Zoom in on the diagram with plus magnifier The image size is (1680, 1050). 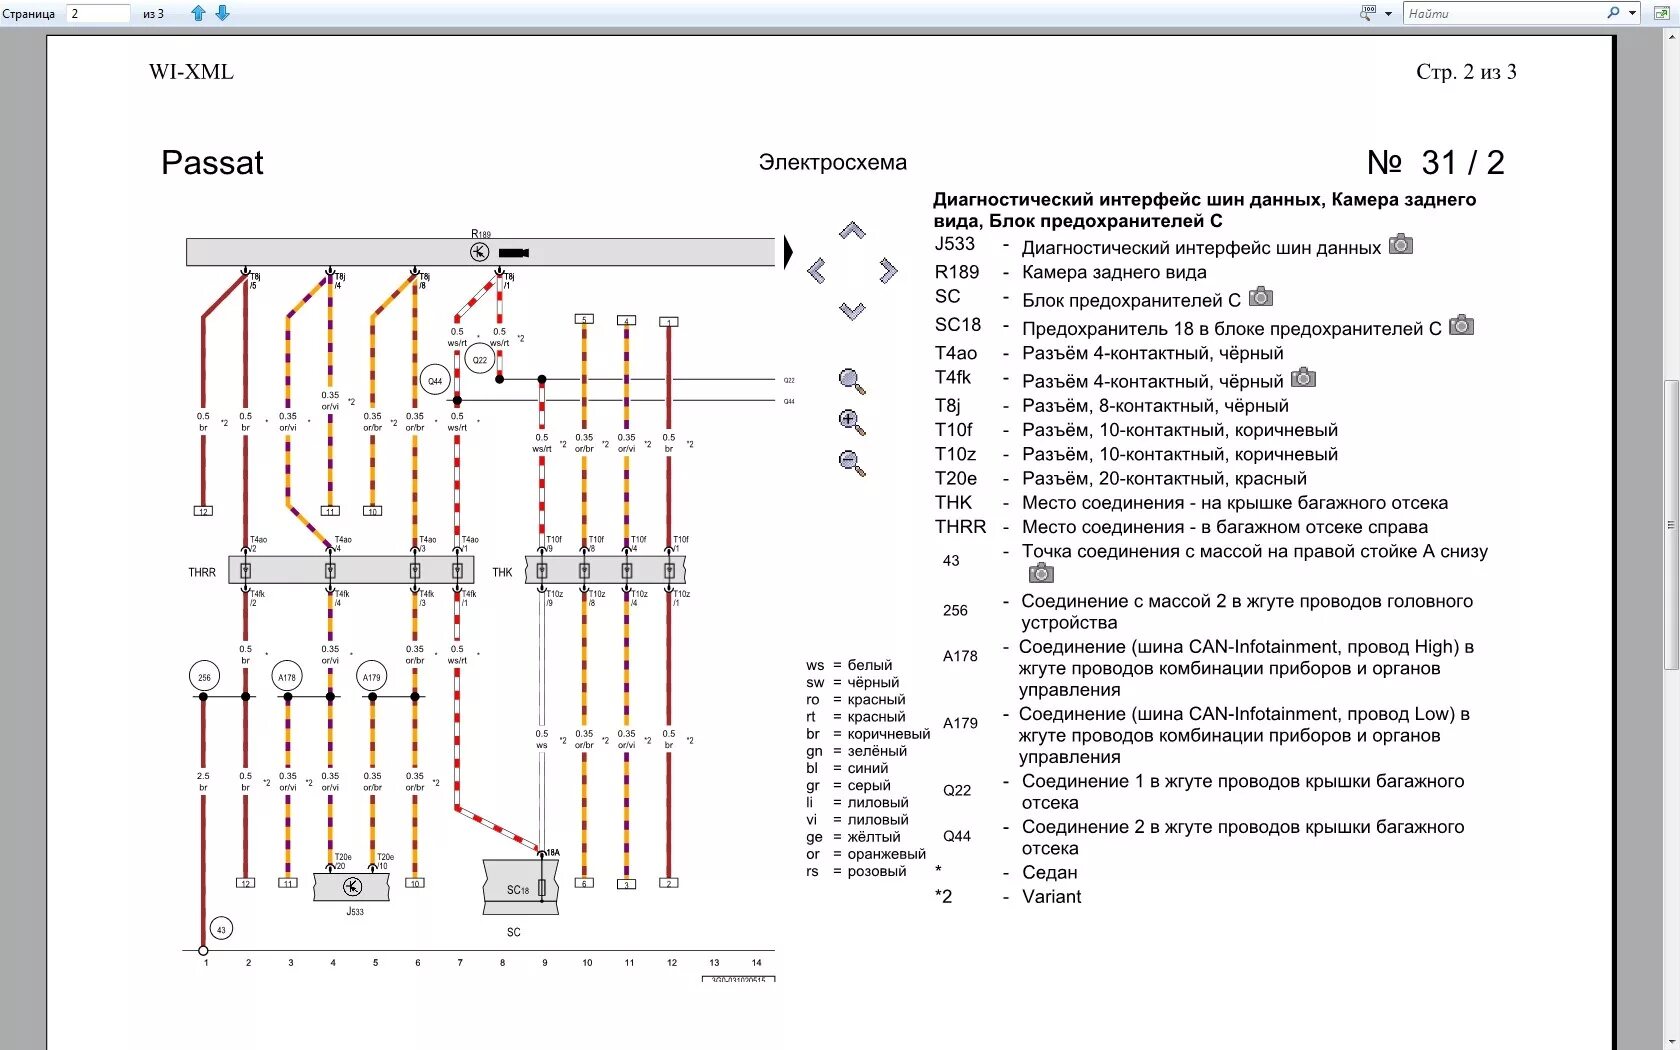pos(852,422)
